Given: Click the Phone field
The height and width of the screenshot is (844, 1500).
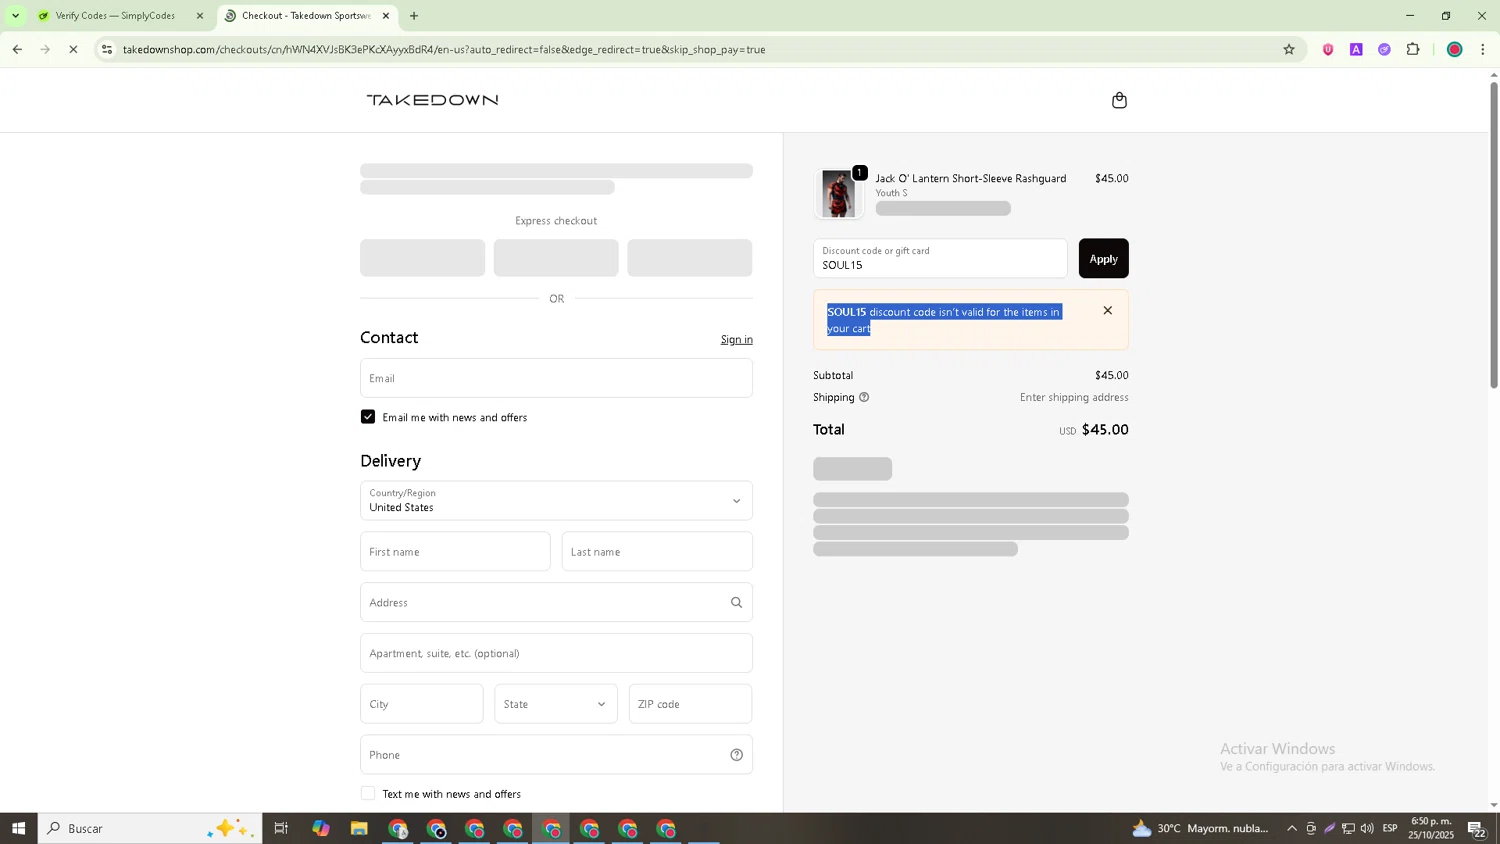Looking at the screenshot, I should tap(556, 755).
